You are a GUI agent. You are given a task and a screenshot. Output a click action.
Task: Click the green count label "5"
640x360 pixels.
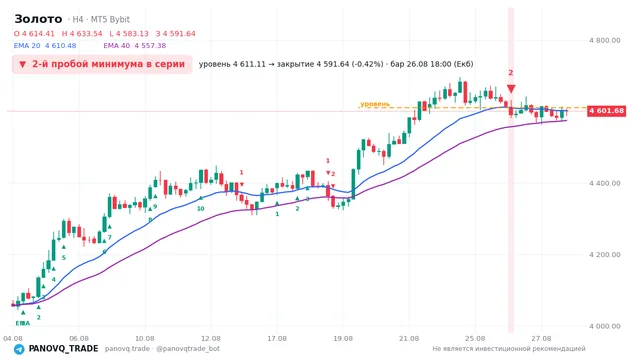click(64, 258)
